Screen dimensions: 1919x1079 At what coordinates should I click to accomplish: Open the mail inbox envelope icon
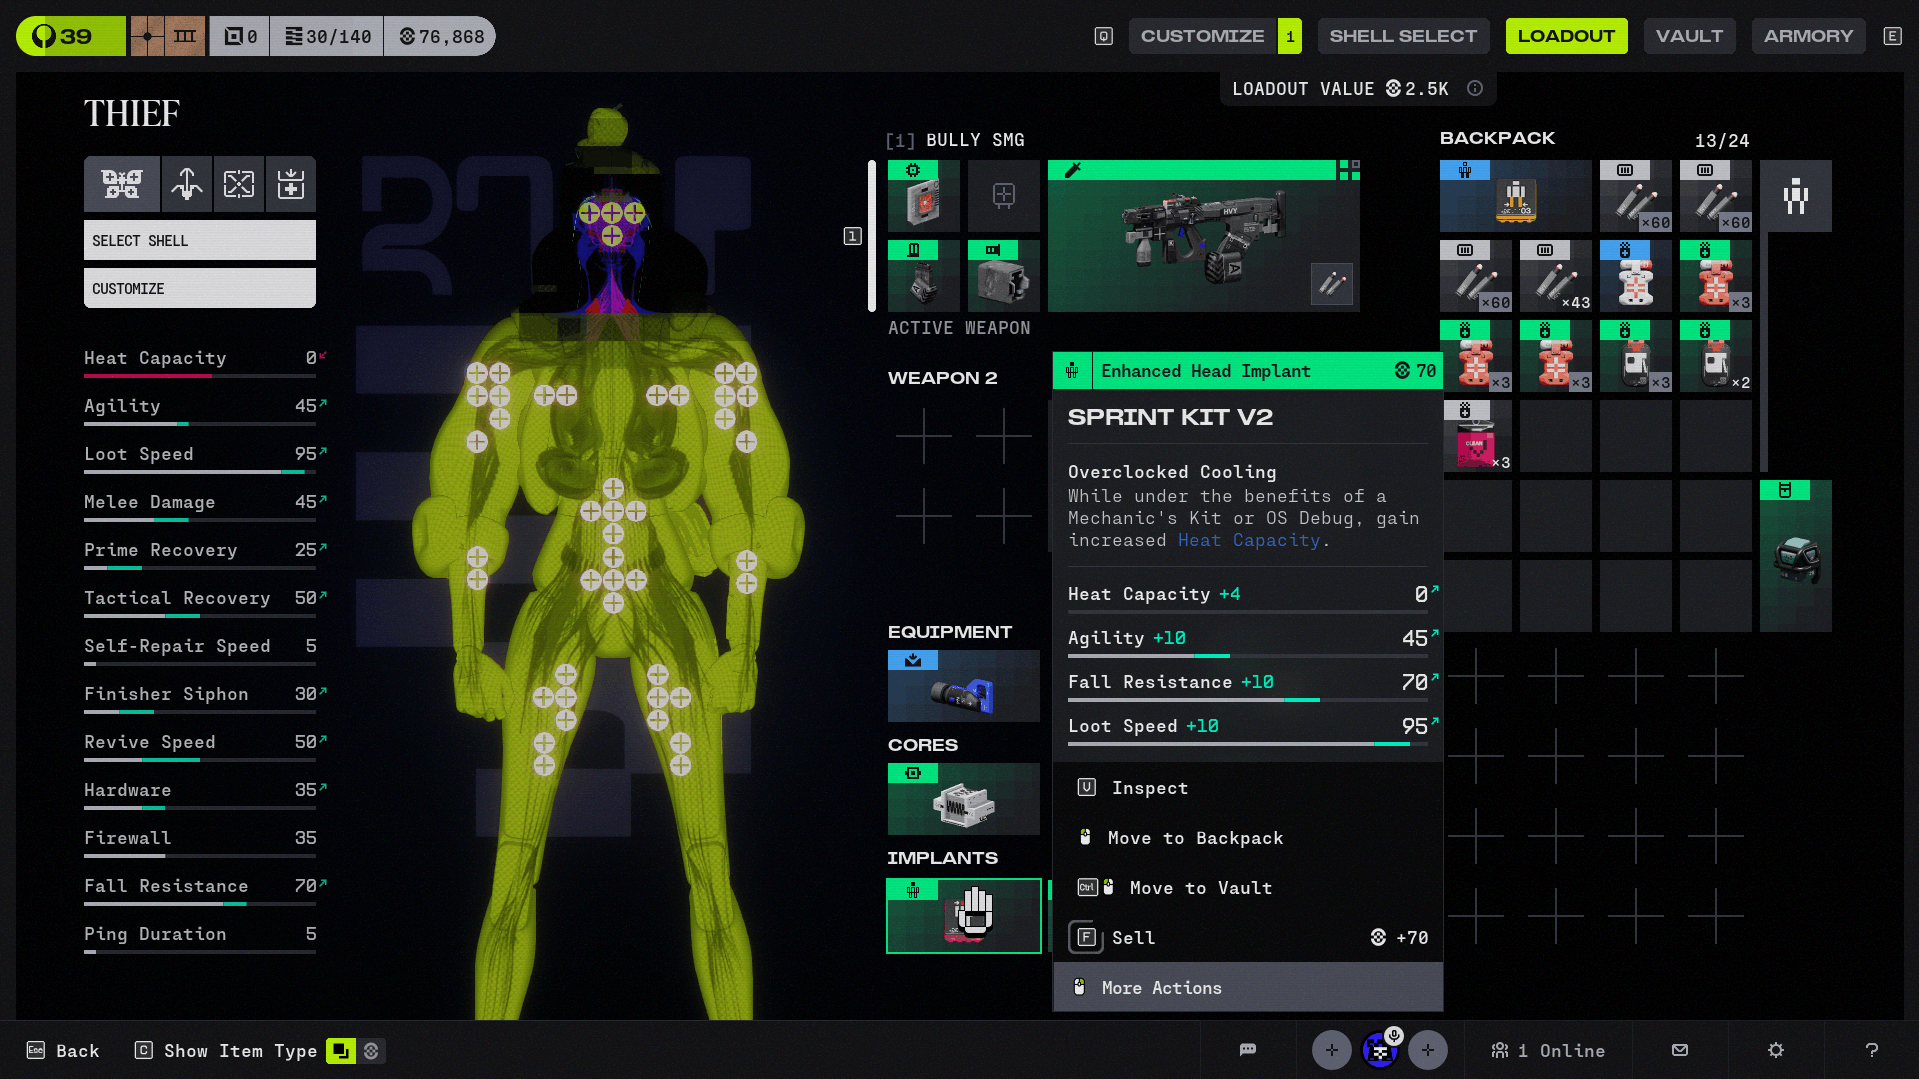click(1680, 1050)
